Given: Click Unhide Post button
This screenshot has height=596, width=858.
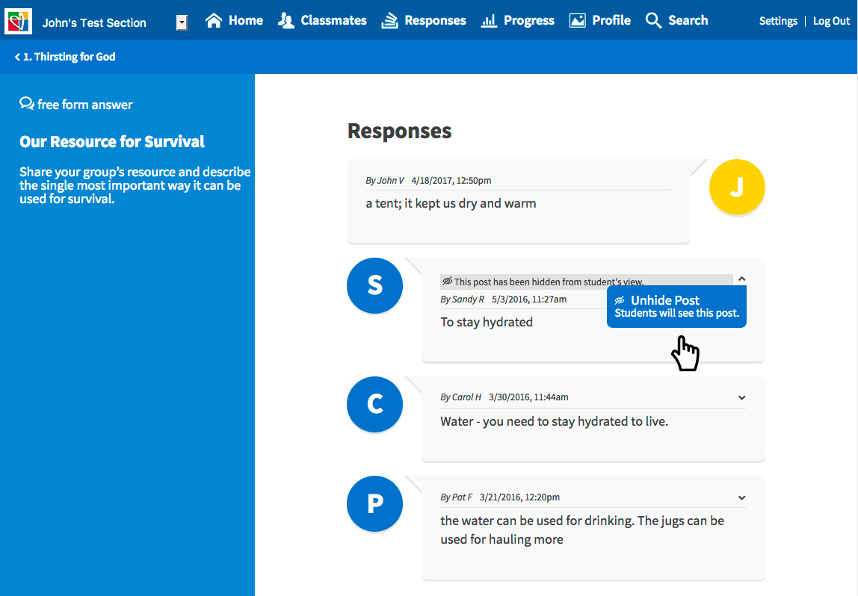Looking at the screenshot, I should pyautogui.click(x=676, y=306).
